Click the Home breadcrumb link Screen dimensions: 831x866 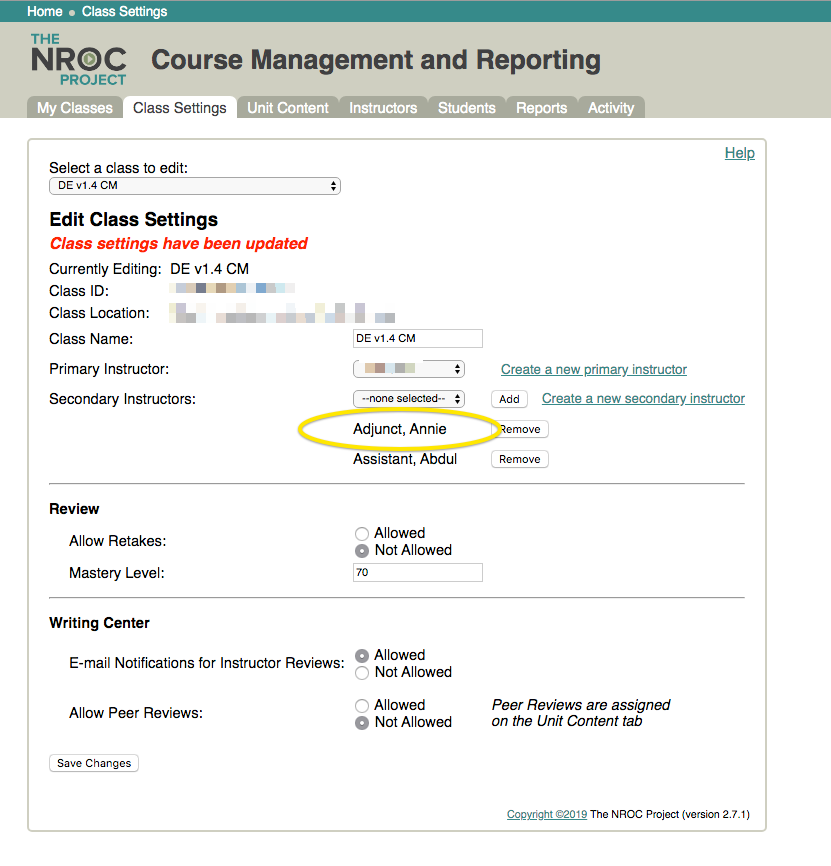point(45,12)
